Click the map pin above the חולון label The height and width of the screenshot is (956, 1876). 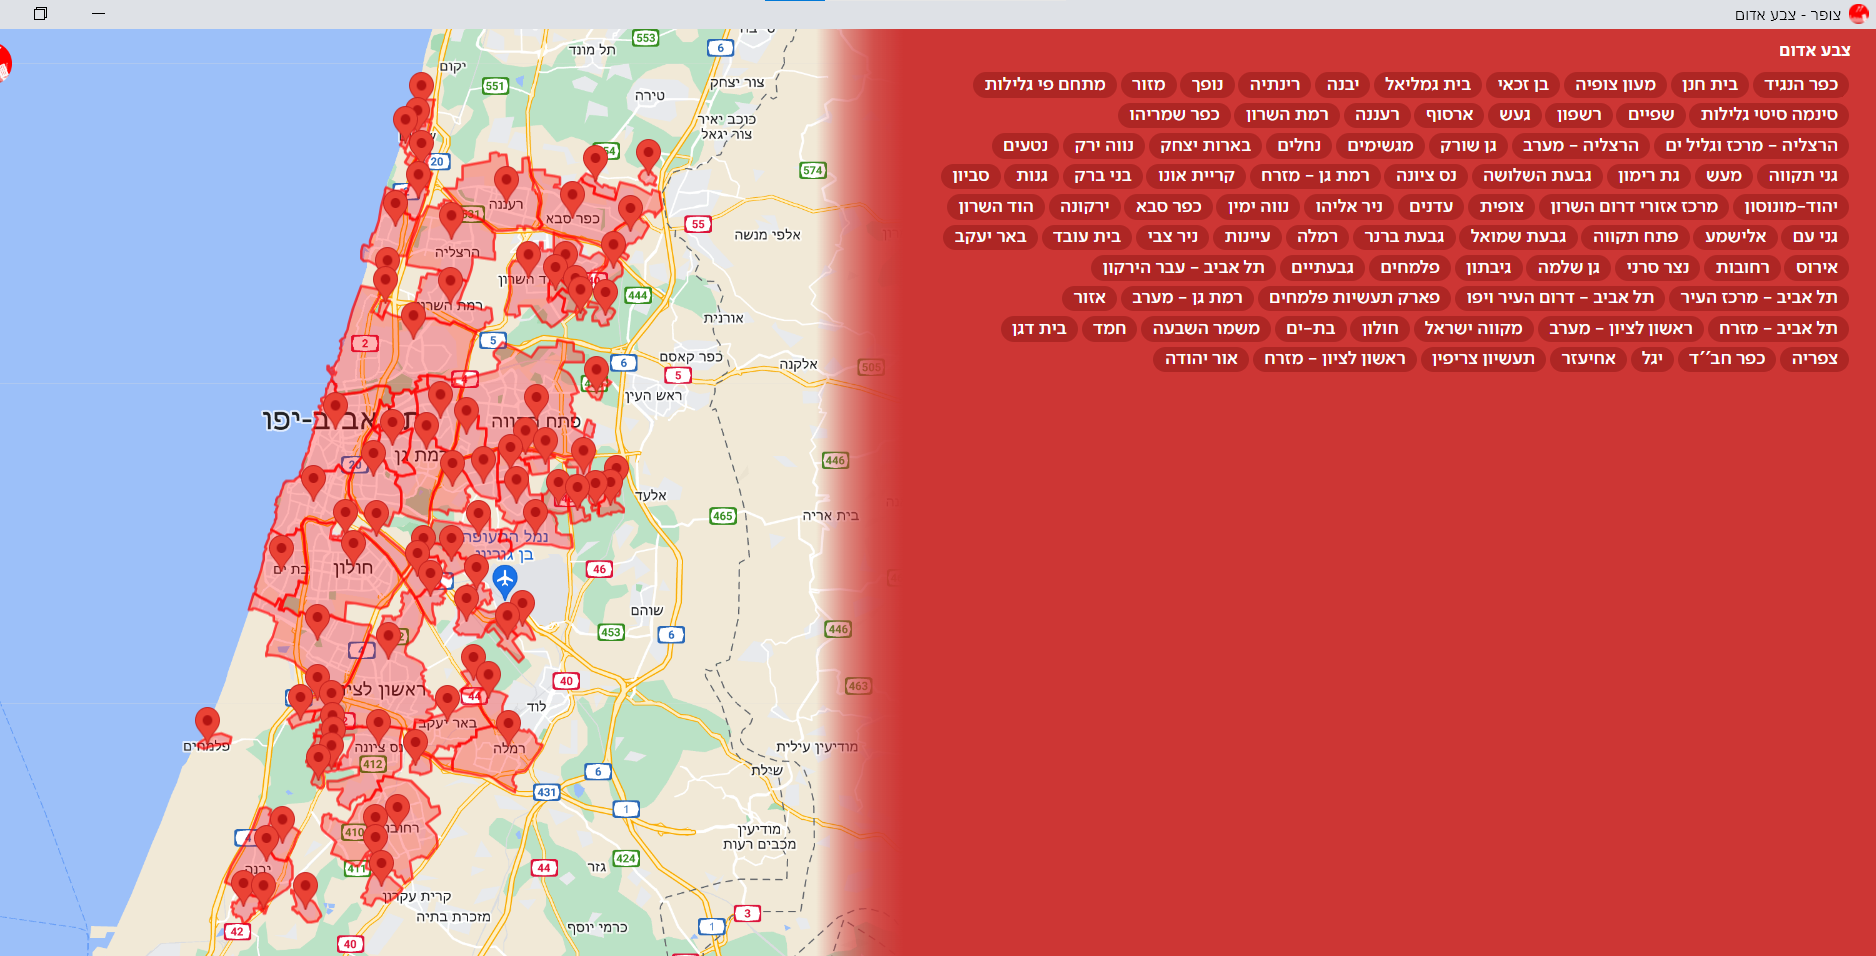[353, 548]
